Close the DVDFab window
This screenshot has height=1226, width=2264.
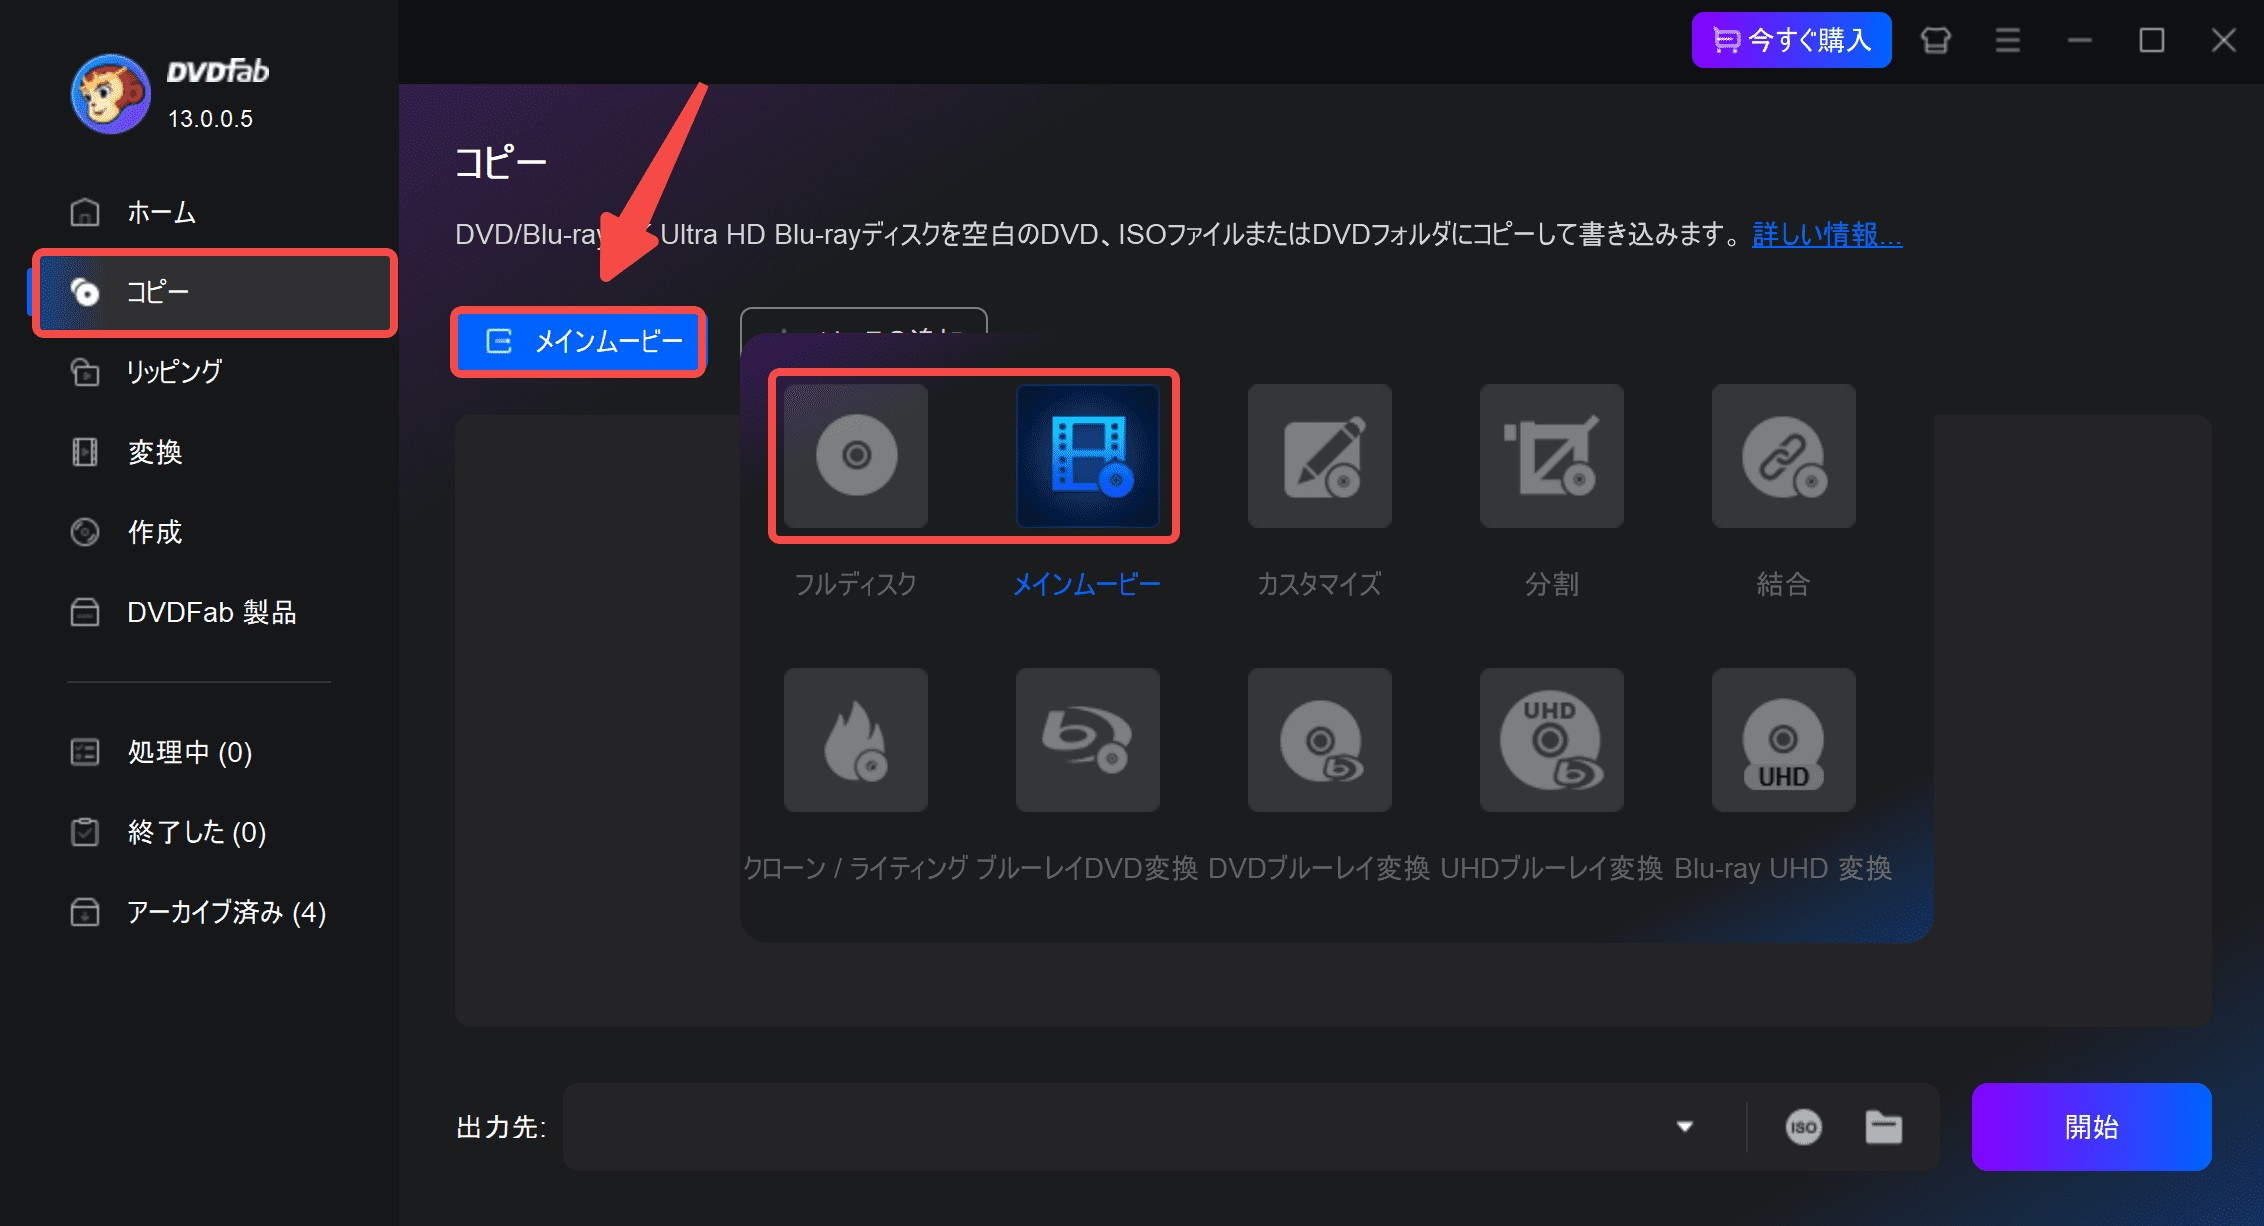[2223, 40]
